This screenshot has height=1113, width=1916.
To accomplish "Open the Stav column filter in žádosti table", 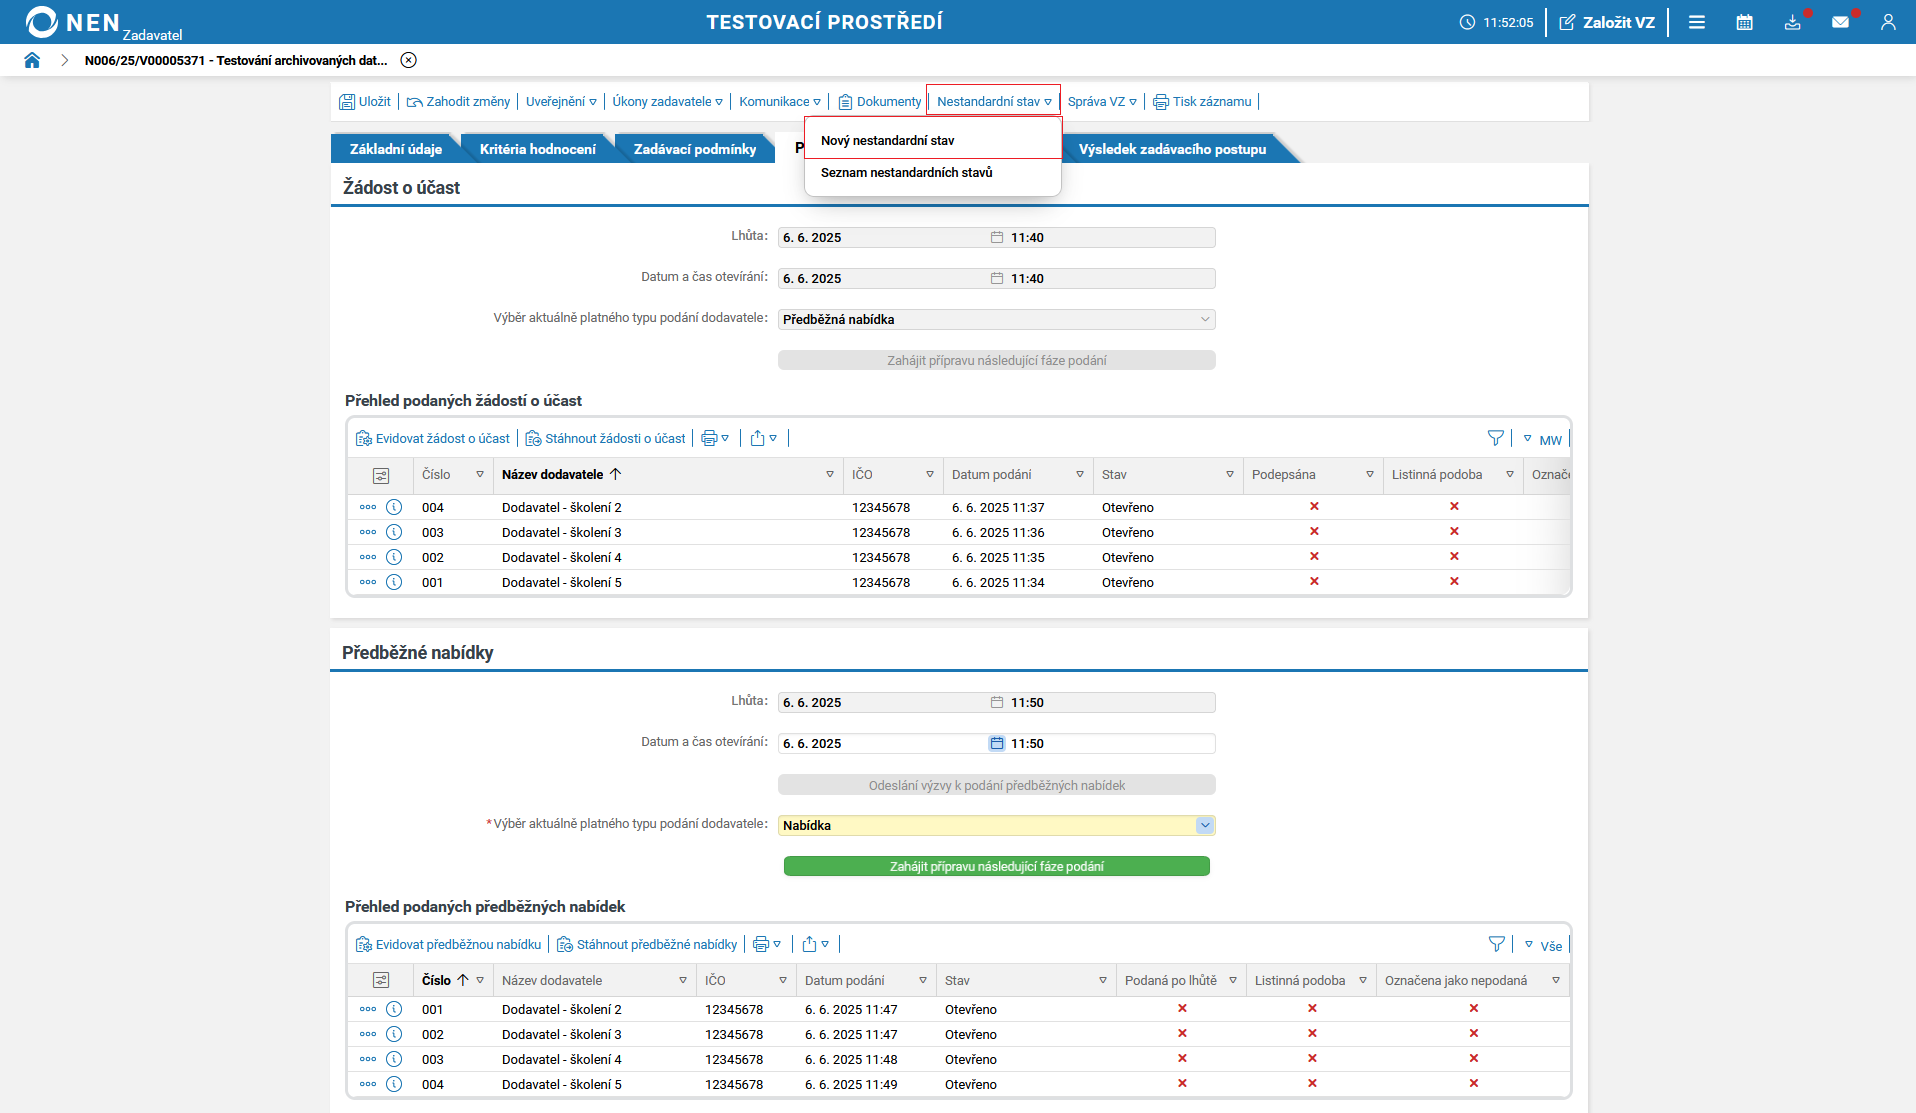I will pyautogui.click(x=1229, y=475).
